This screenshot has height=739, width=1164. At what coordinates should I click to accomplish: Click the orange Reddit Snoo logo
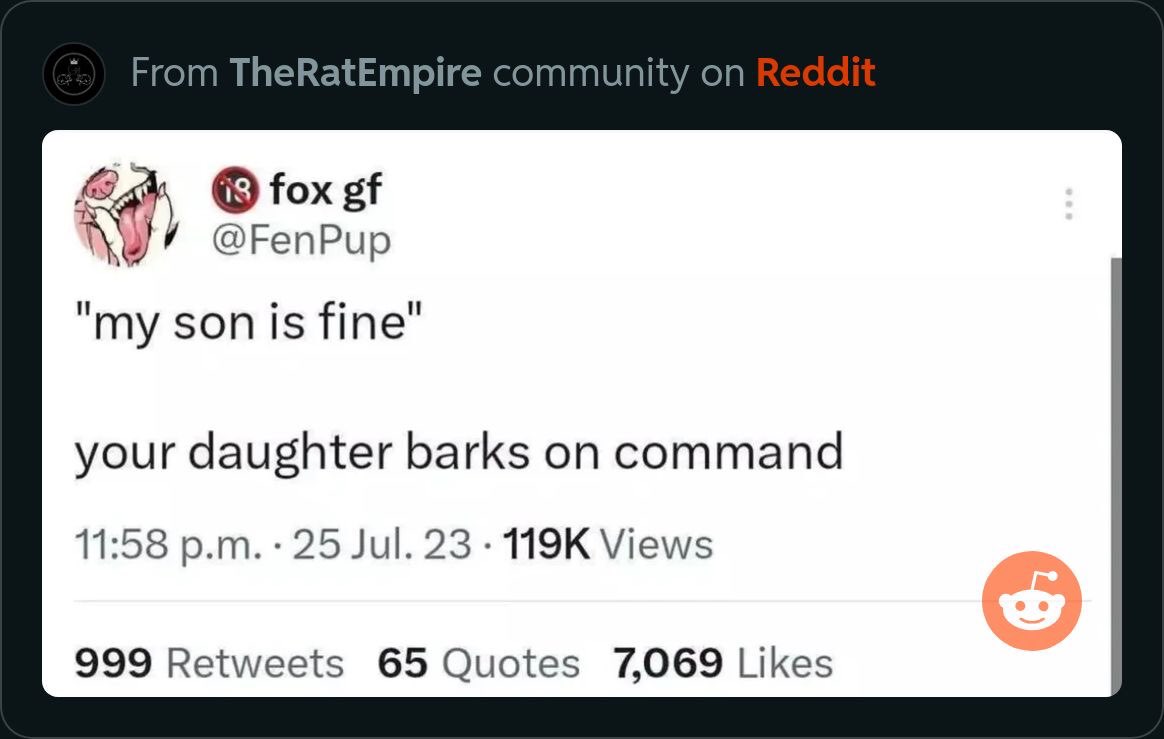1031,601
